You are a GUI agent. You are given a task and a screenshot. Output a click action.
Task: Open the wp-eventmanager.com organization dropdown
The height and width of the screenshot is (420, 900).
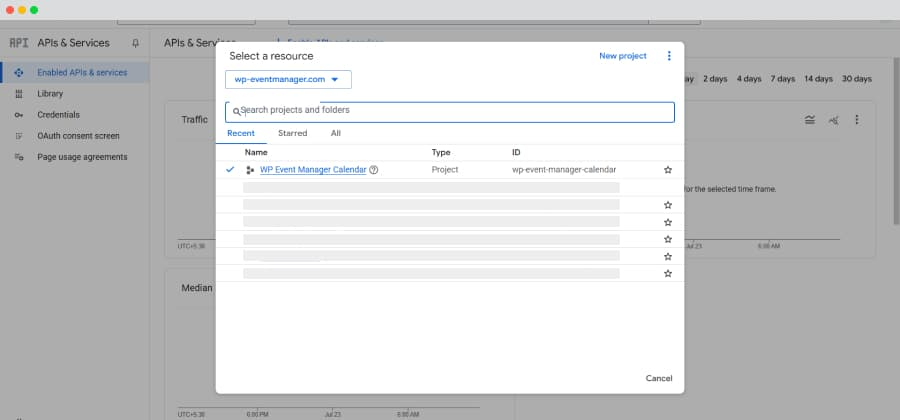coord(288,80)
